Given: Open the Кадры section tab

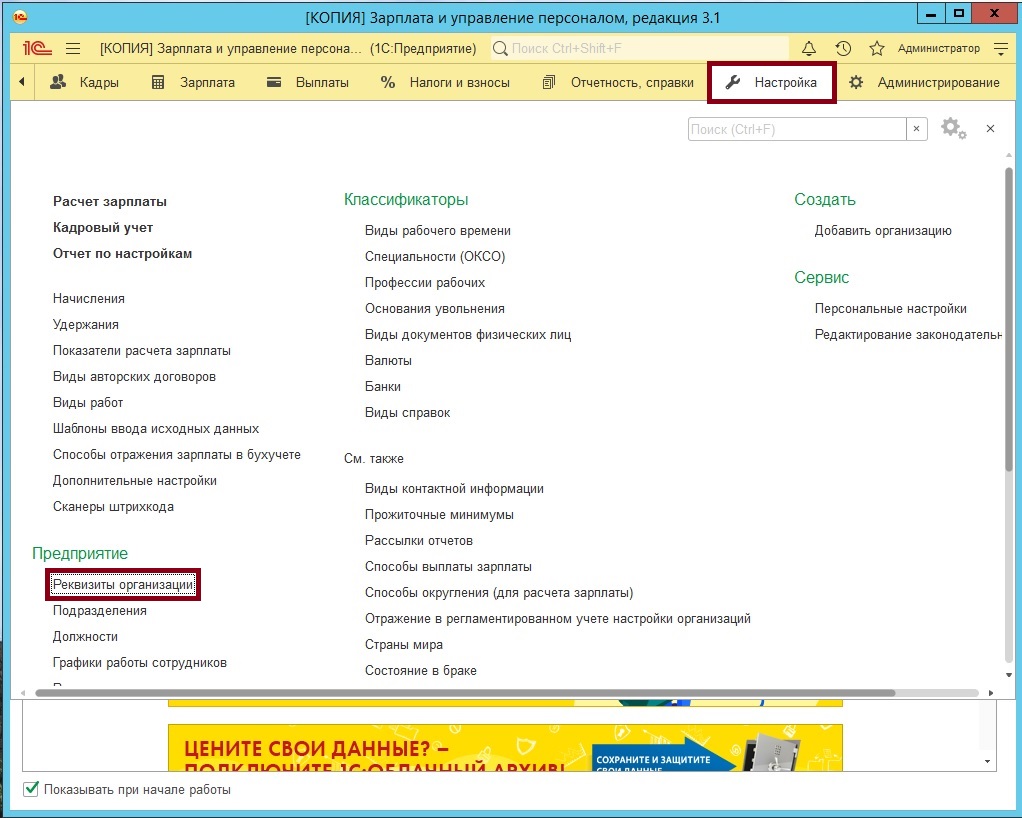Looking at the screenshot, I should 85,83.
